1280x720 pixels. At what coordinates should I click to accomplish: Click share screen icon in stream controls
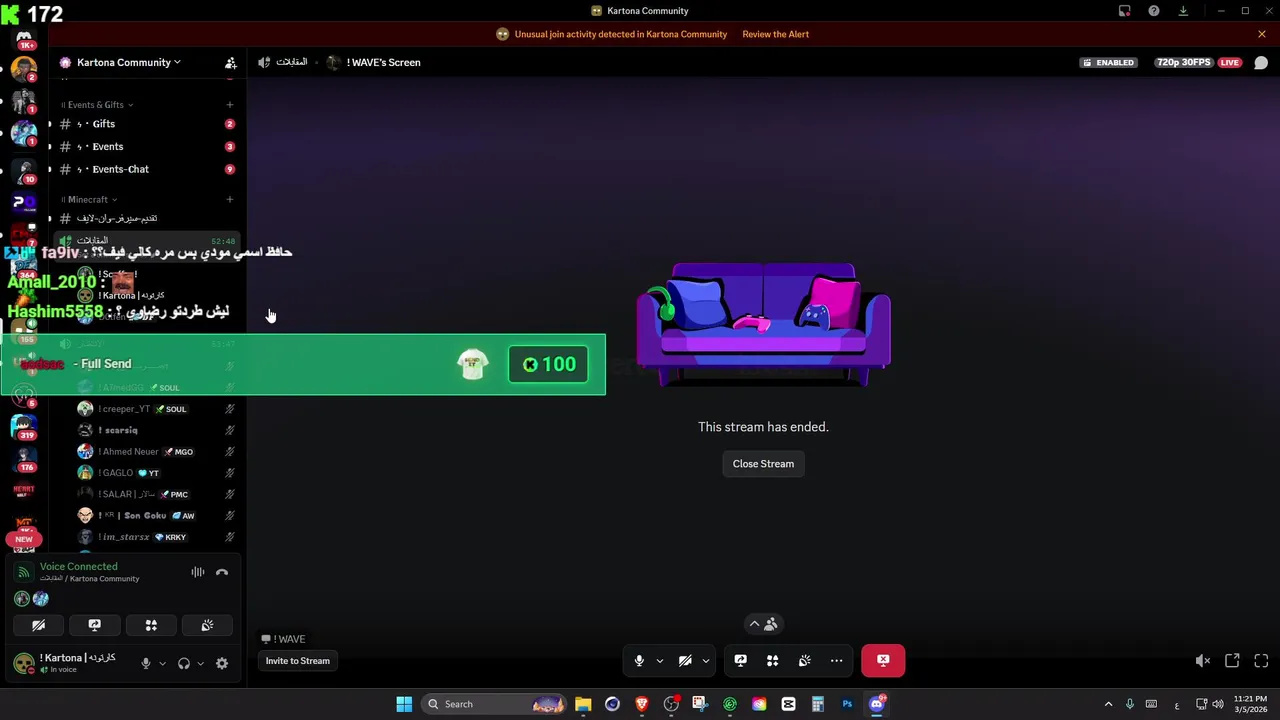741,660
